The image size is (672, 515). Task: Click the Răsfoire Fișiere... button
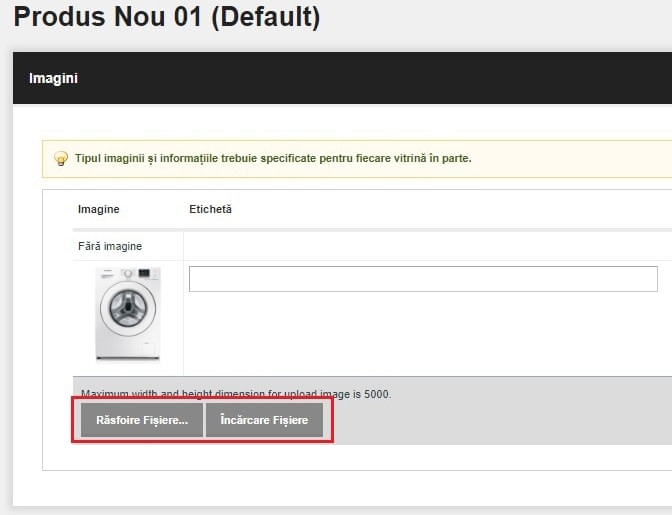[x=142, y=420]
